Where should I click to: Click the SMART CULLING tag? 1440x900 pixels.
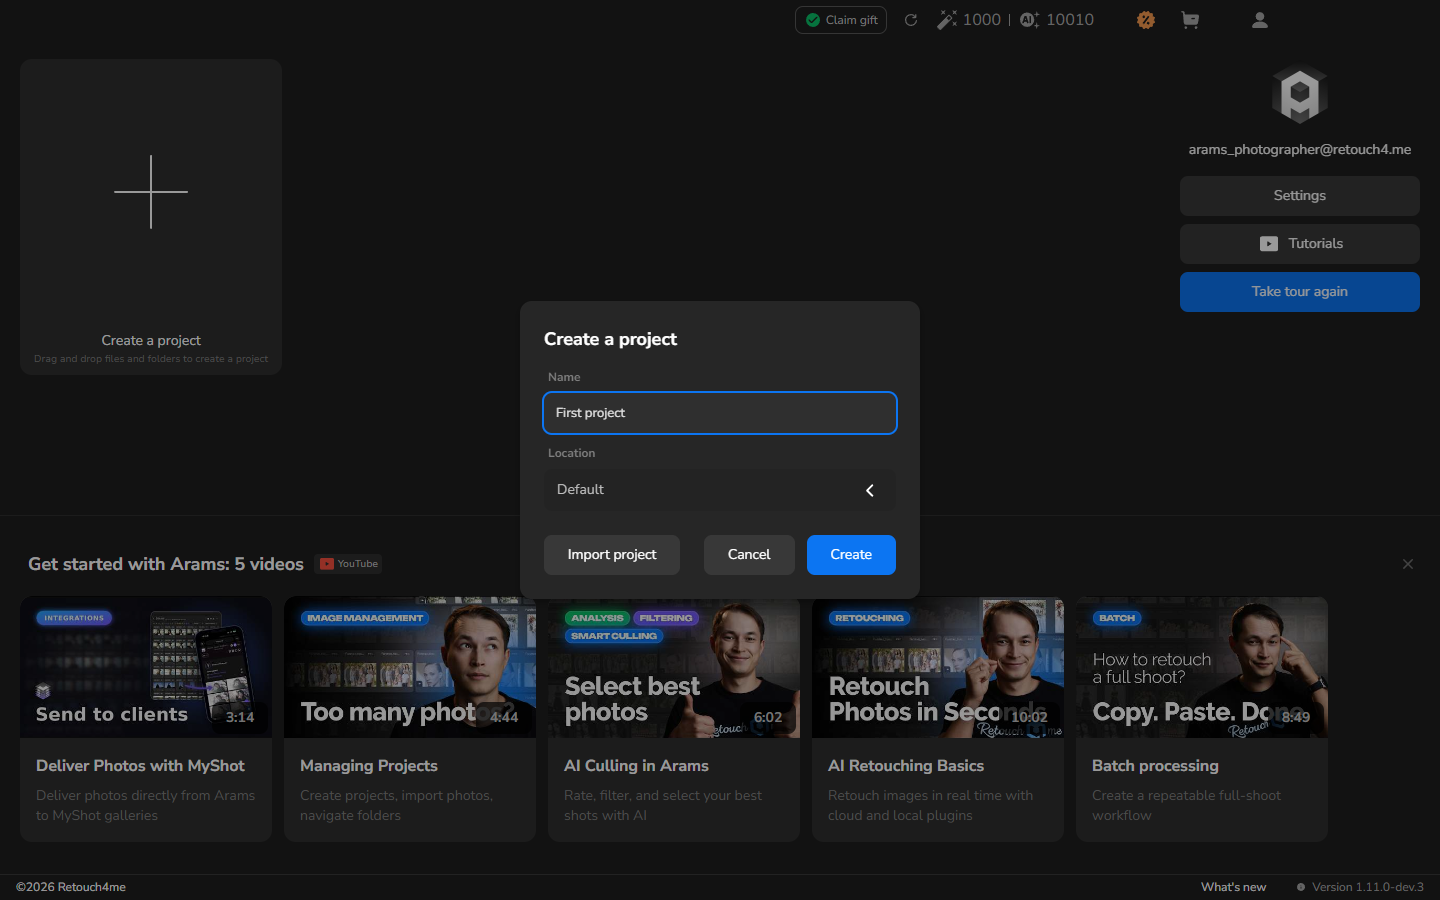pyautogui.click(x=614, y=636)
